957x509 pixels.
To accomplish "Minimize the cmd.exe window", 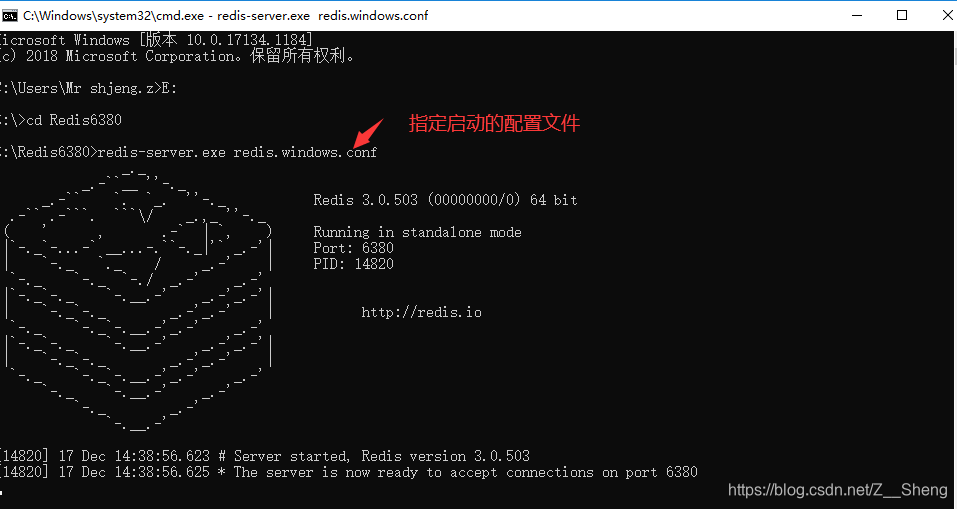I will [857, 15].
